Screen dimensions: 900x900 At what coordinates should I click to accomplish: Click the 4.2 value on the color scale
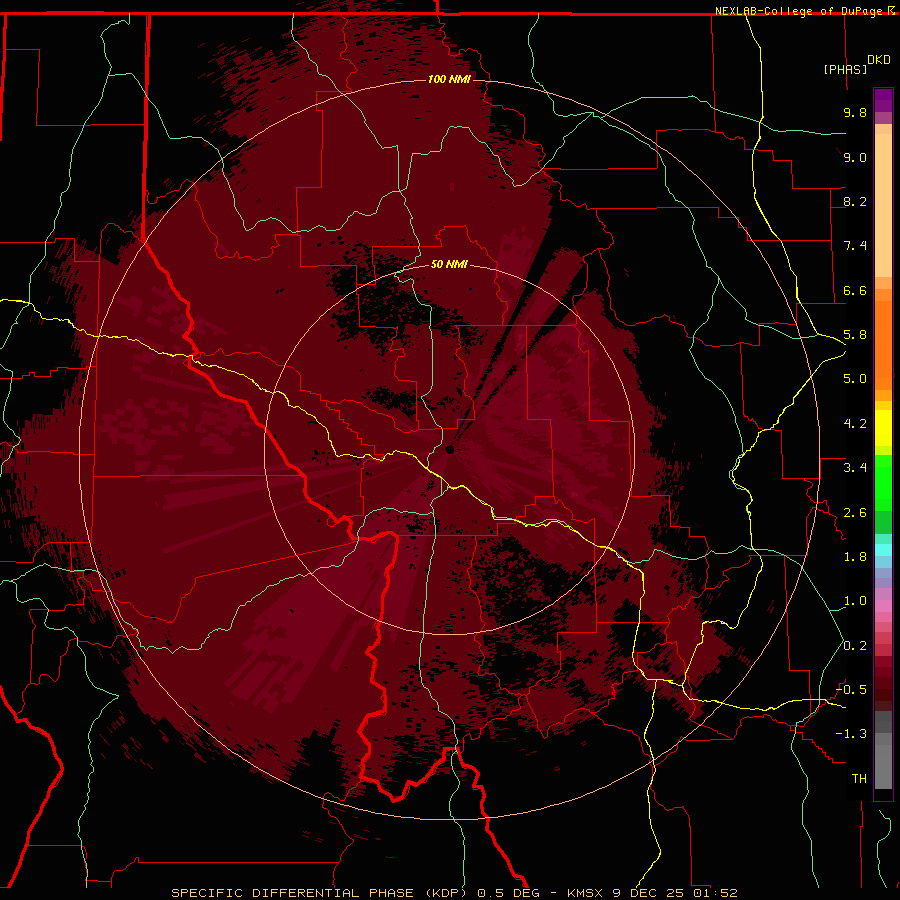coord(855,424)
